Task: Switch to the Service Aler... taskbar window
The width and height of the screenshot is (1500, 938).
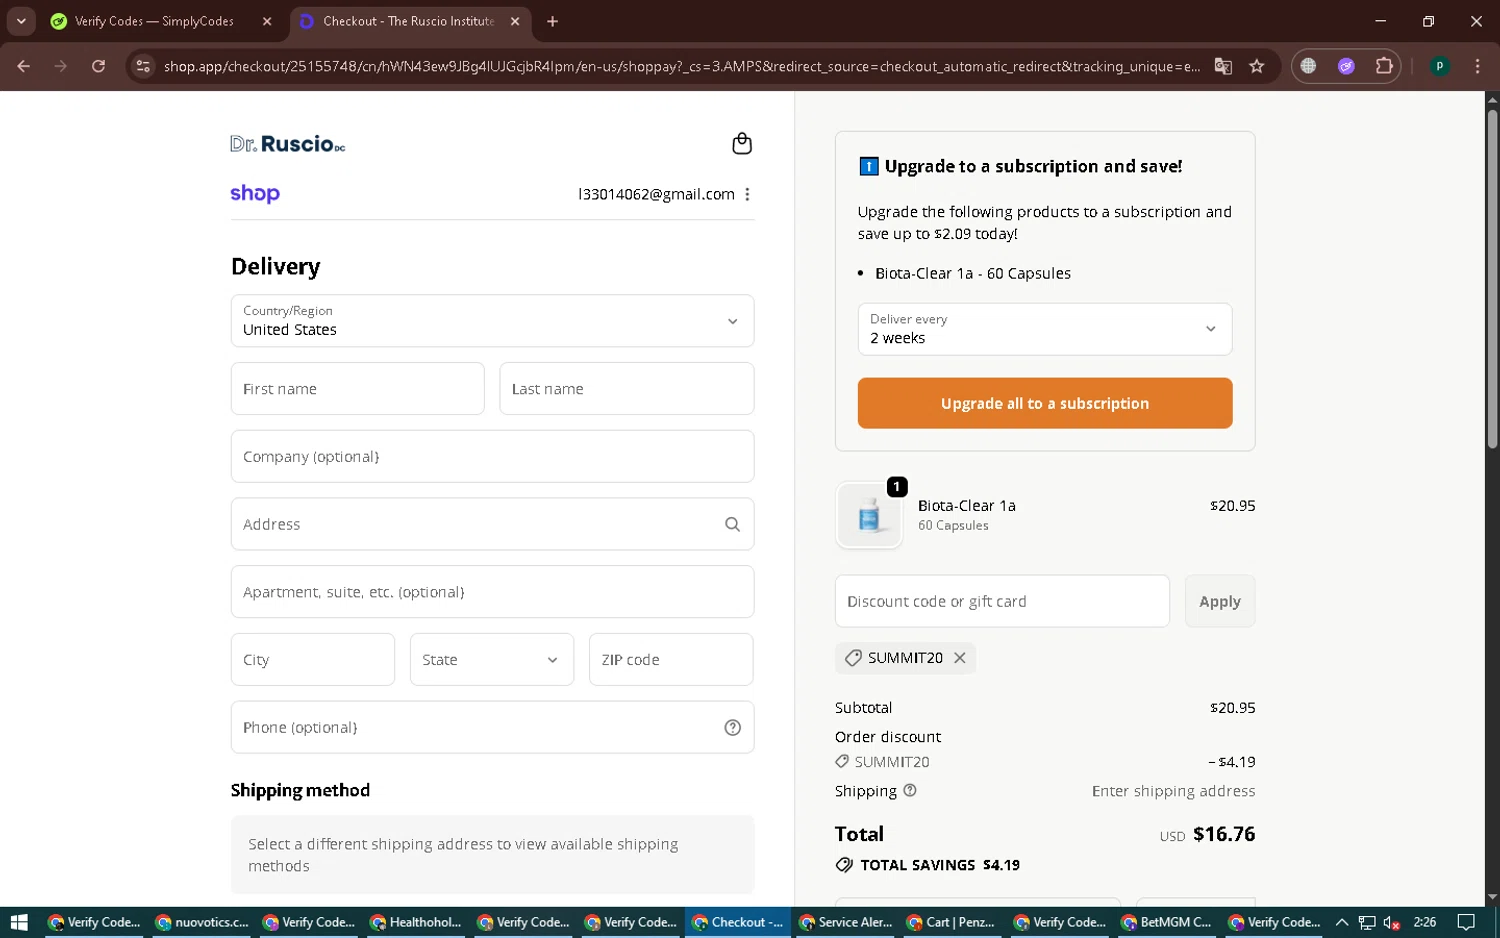Action: (845, 922)
